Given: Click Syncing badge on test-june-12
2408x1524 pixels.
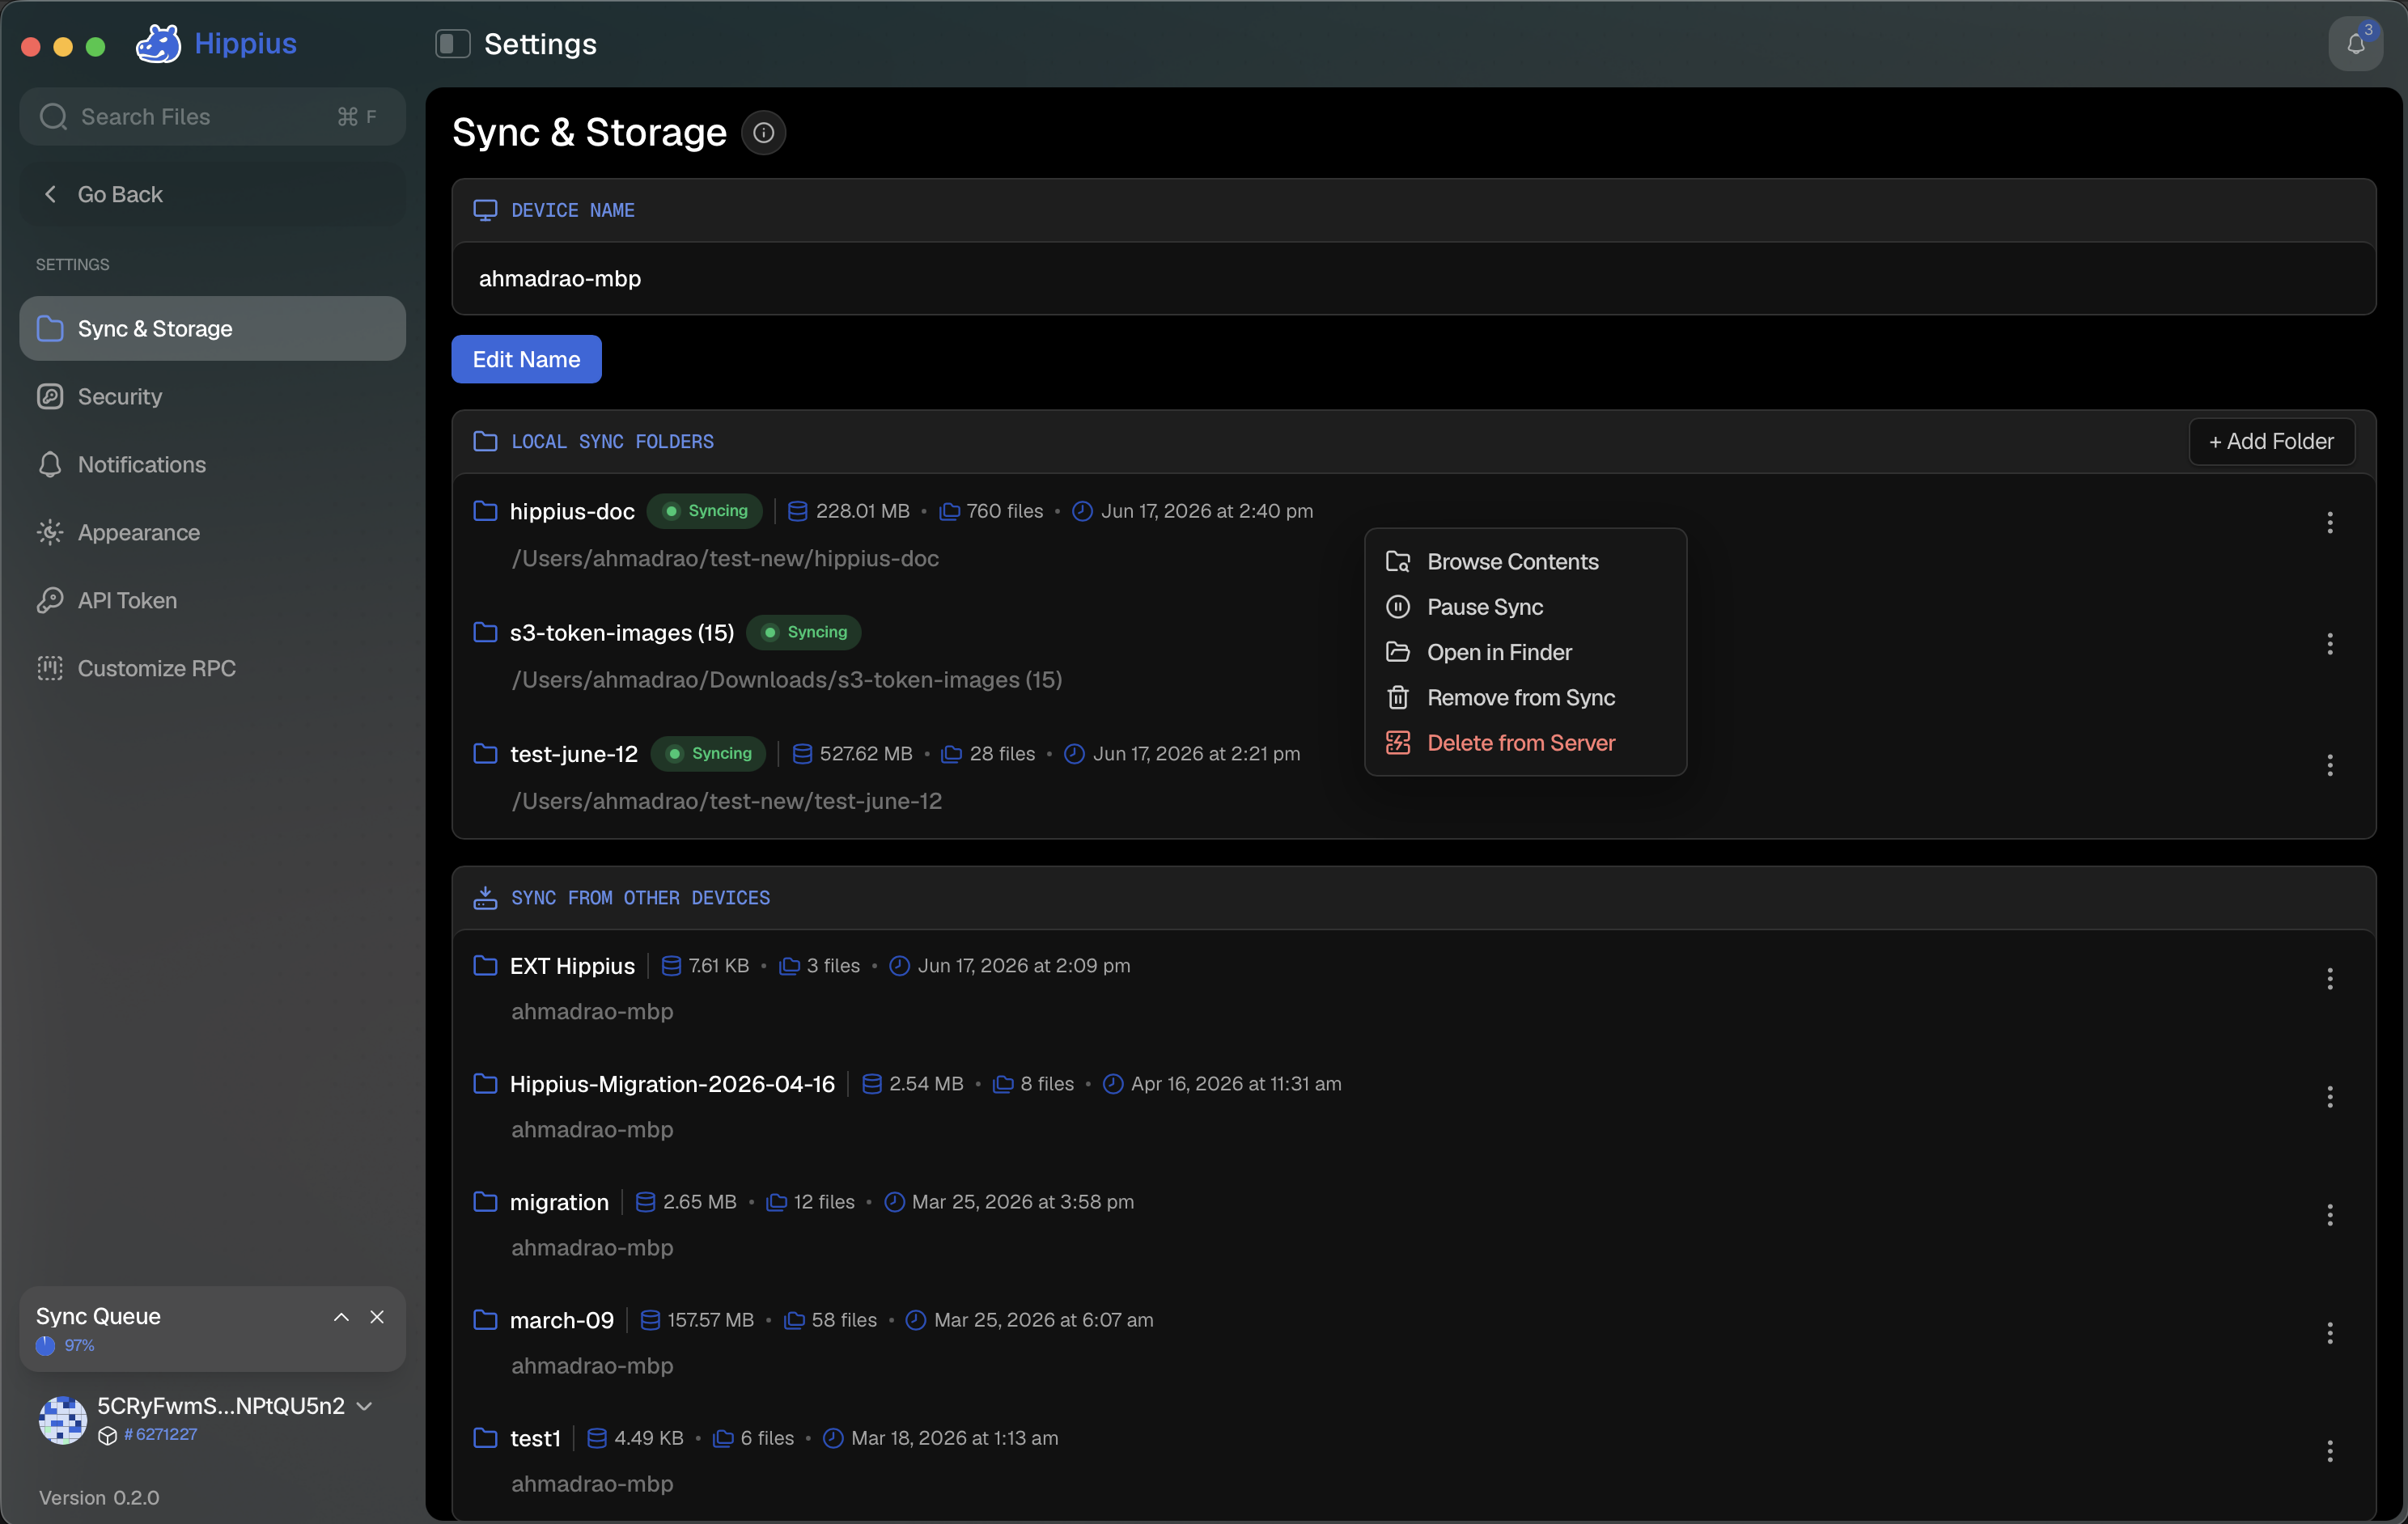Looking at the screenshot, I should pos(708,754).
